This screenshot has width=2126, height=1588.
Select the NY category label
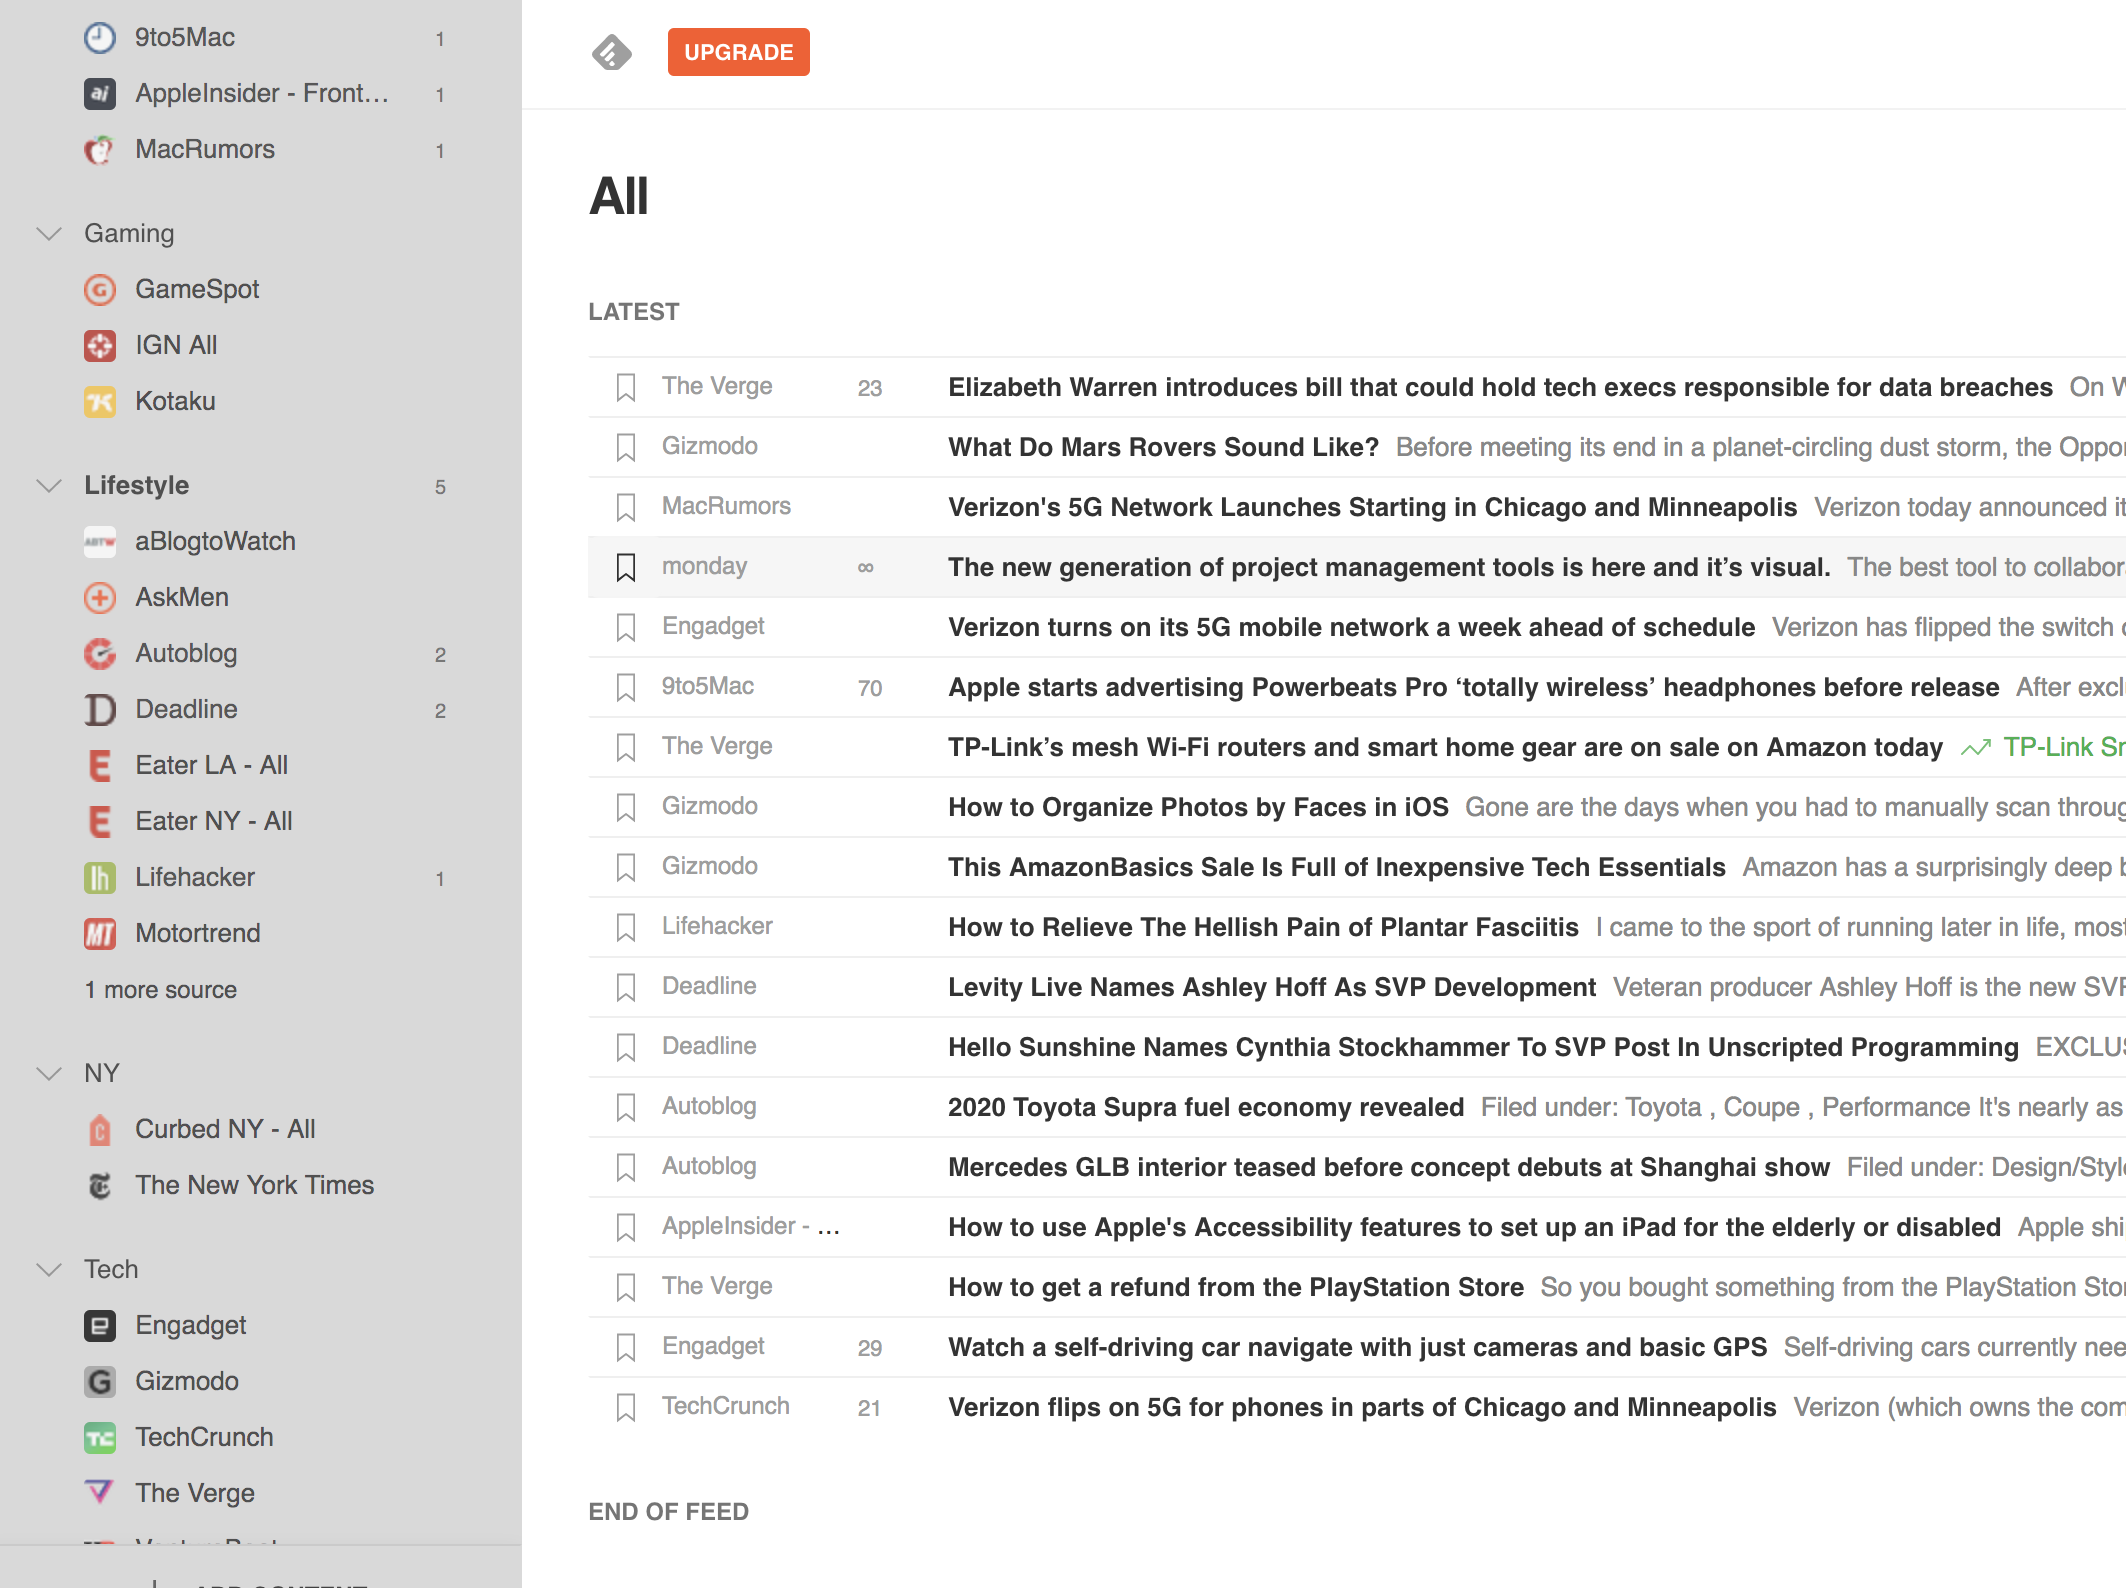[x=102, y=1074]
